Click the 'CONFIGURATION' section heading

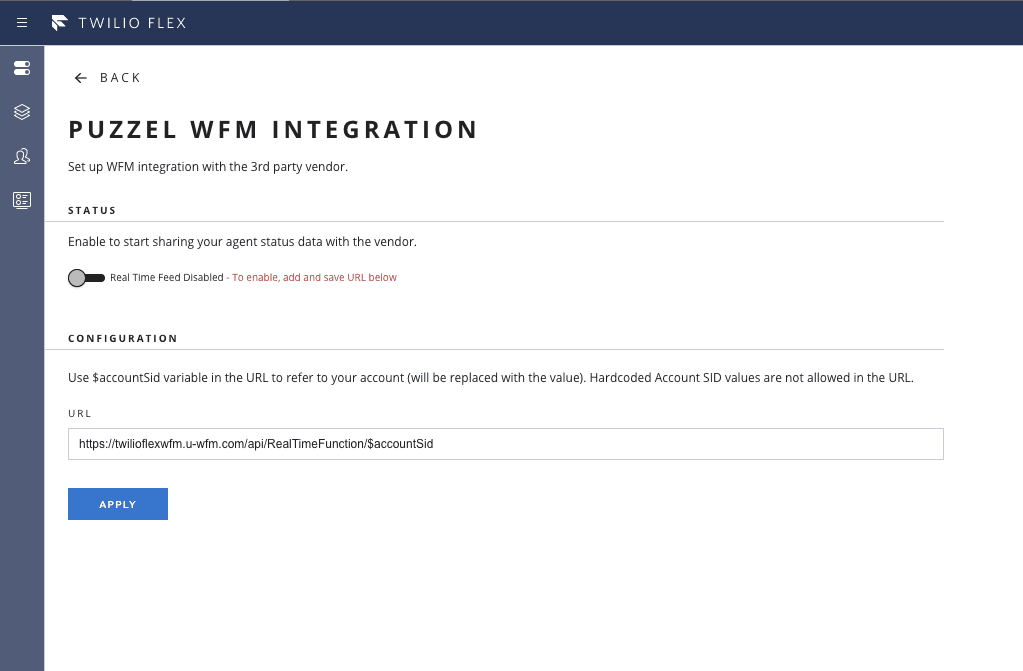coord(123,338)
